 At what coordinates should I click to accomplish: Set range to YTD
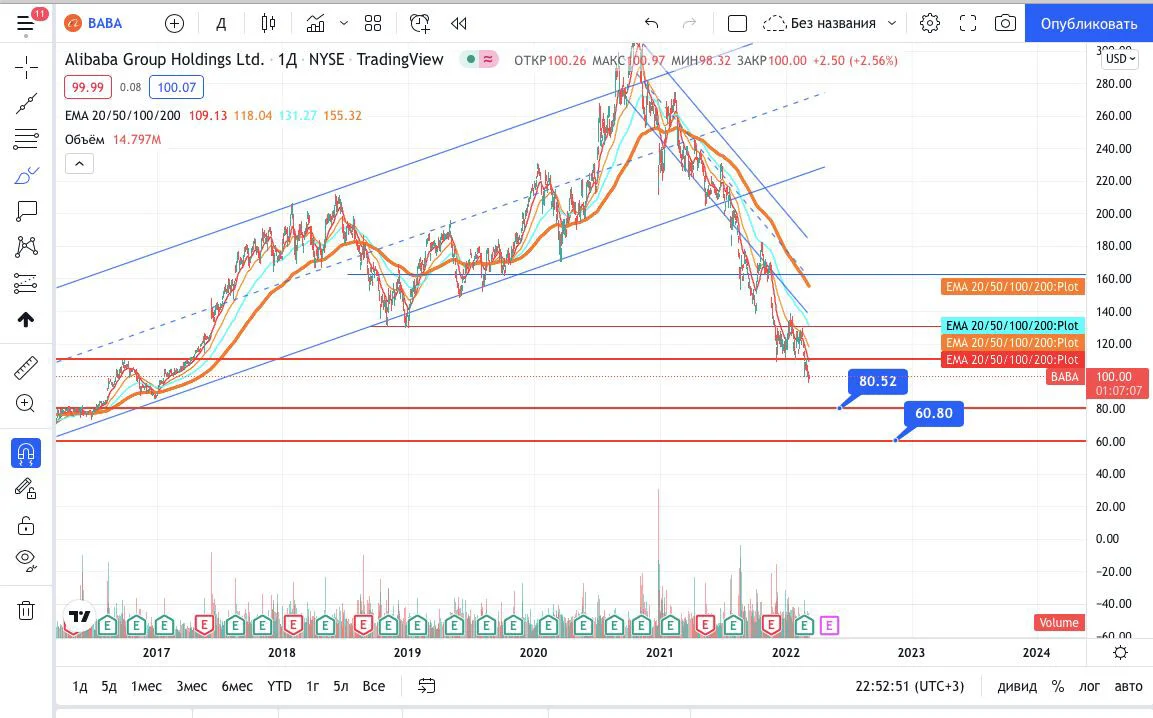pyautogui.click(x=279, y=686)
